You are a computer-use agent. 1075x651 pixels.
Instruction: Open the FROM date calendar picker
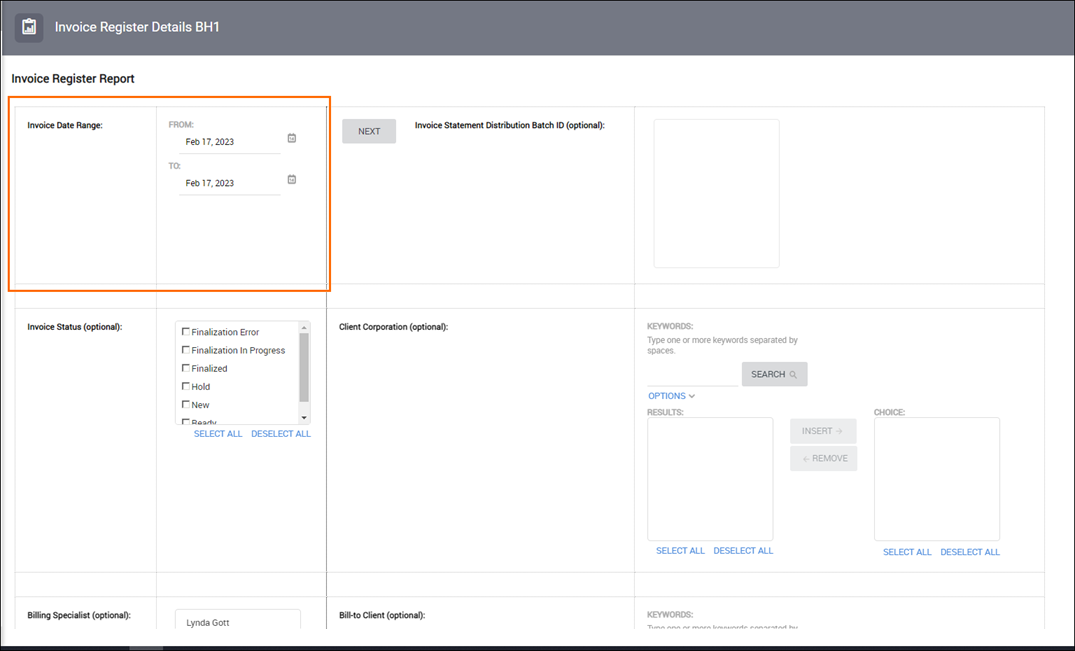pos(291,138)
